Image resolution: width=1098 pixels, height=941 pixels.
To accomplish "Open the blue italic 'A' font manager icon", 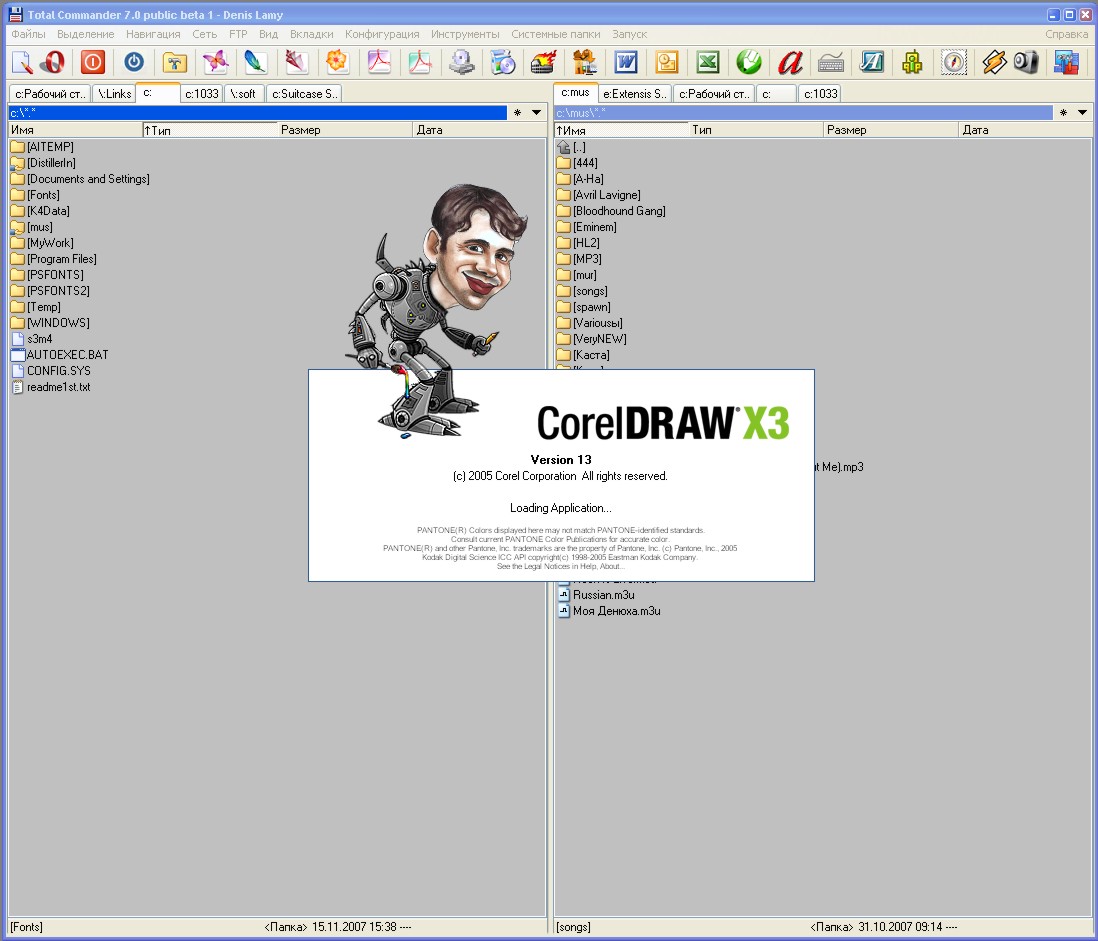I will [x=872, y=62].
